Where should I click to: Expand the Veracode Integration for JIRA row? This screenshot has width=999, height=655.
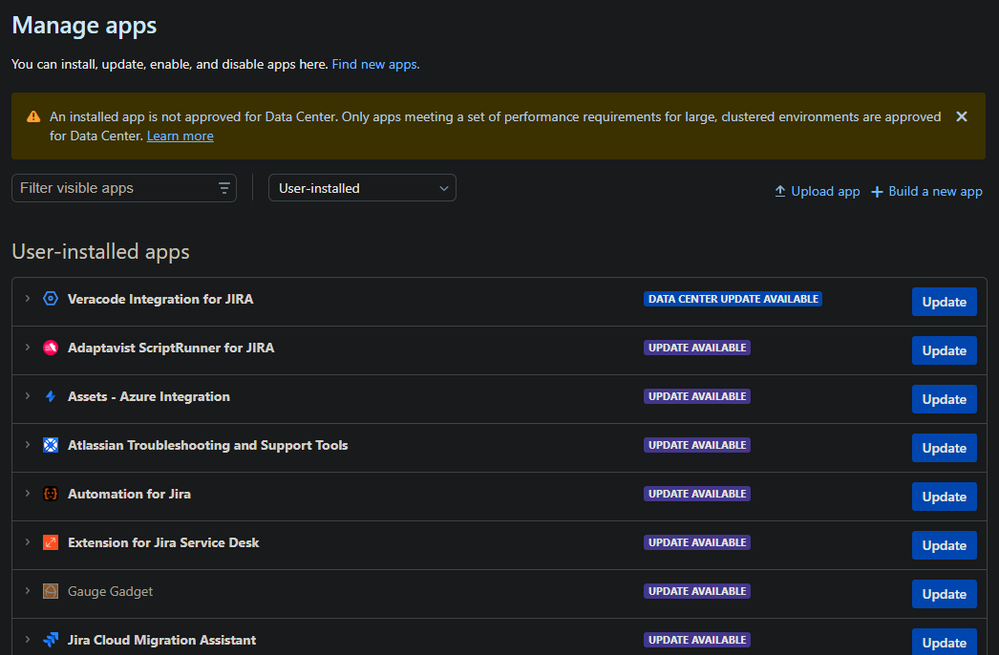pos(27,298)
